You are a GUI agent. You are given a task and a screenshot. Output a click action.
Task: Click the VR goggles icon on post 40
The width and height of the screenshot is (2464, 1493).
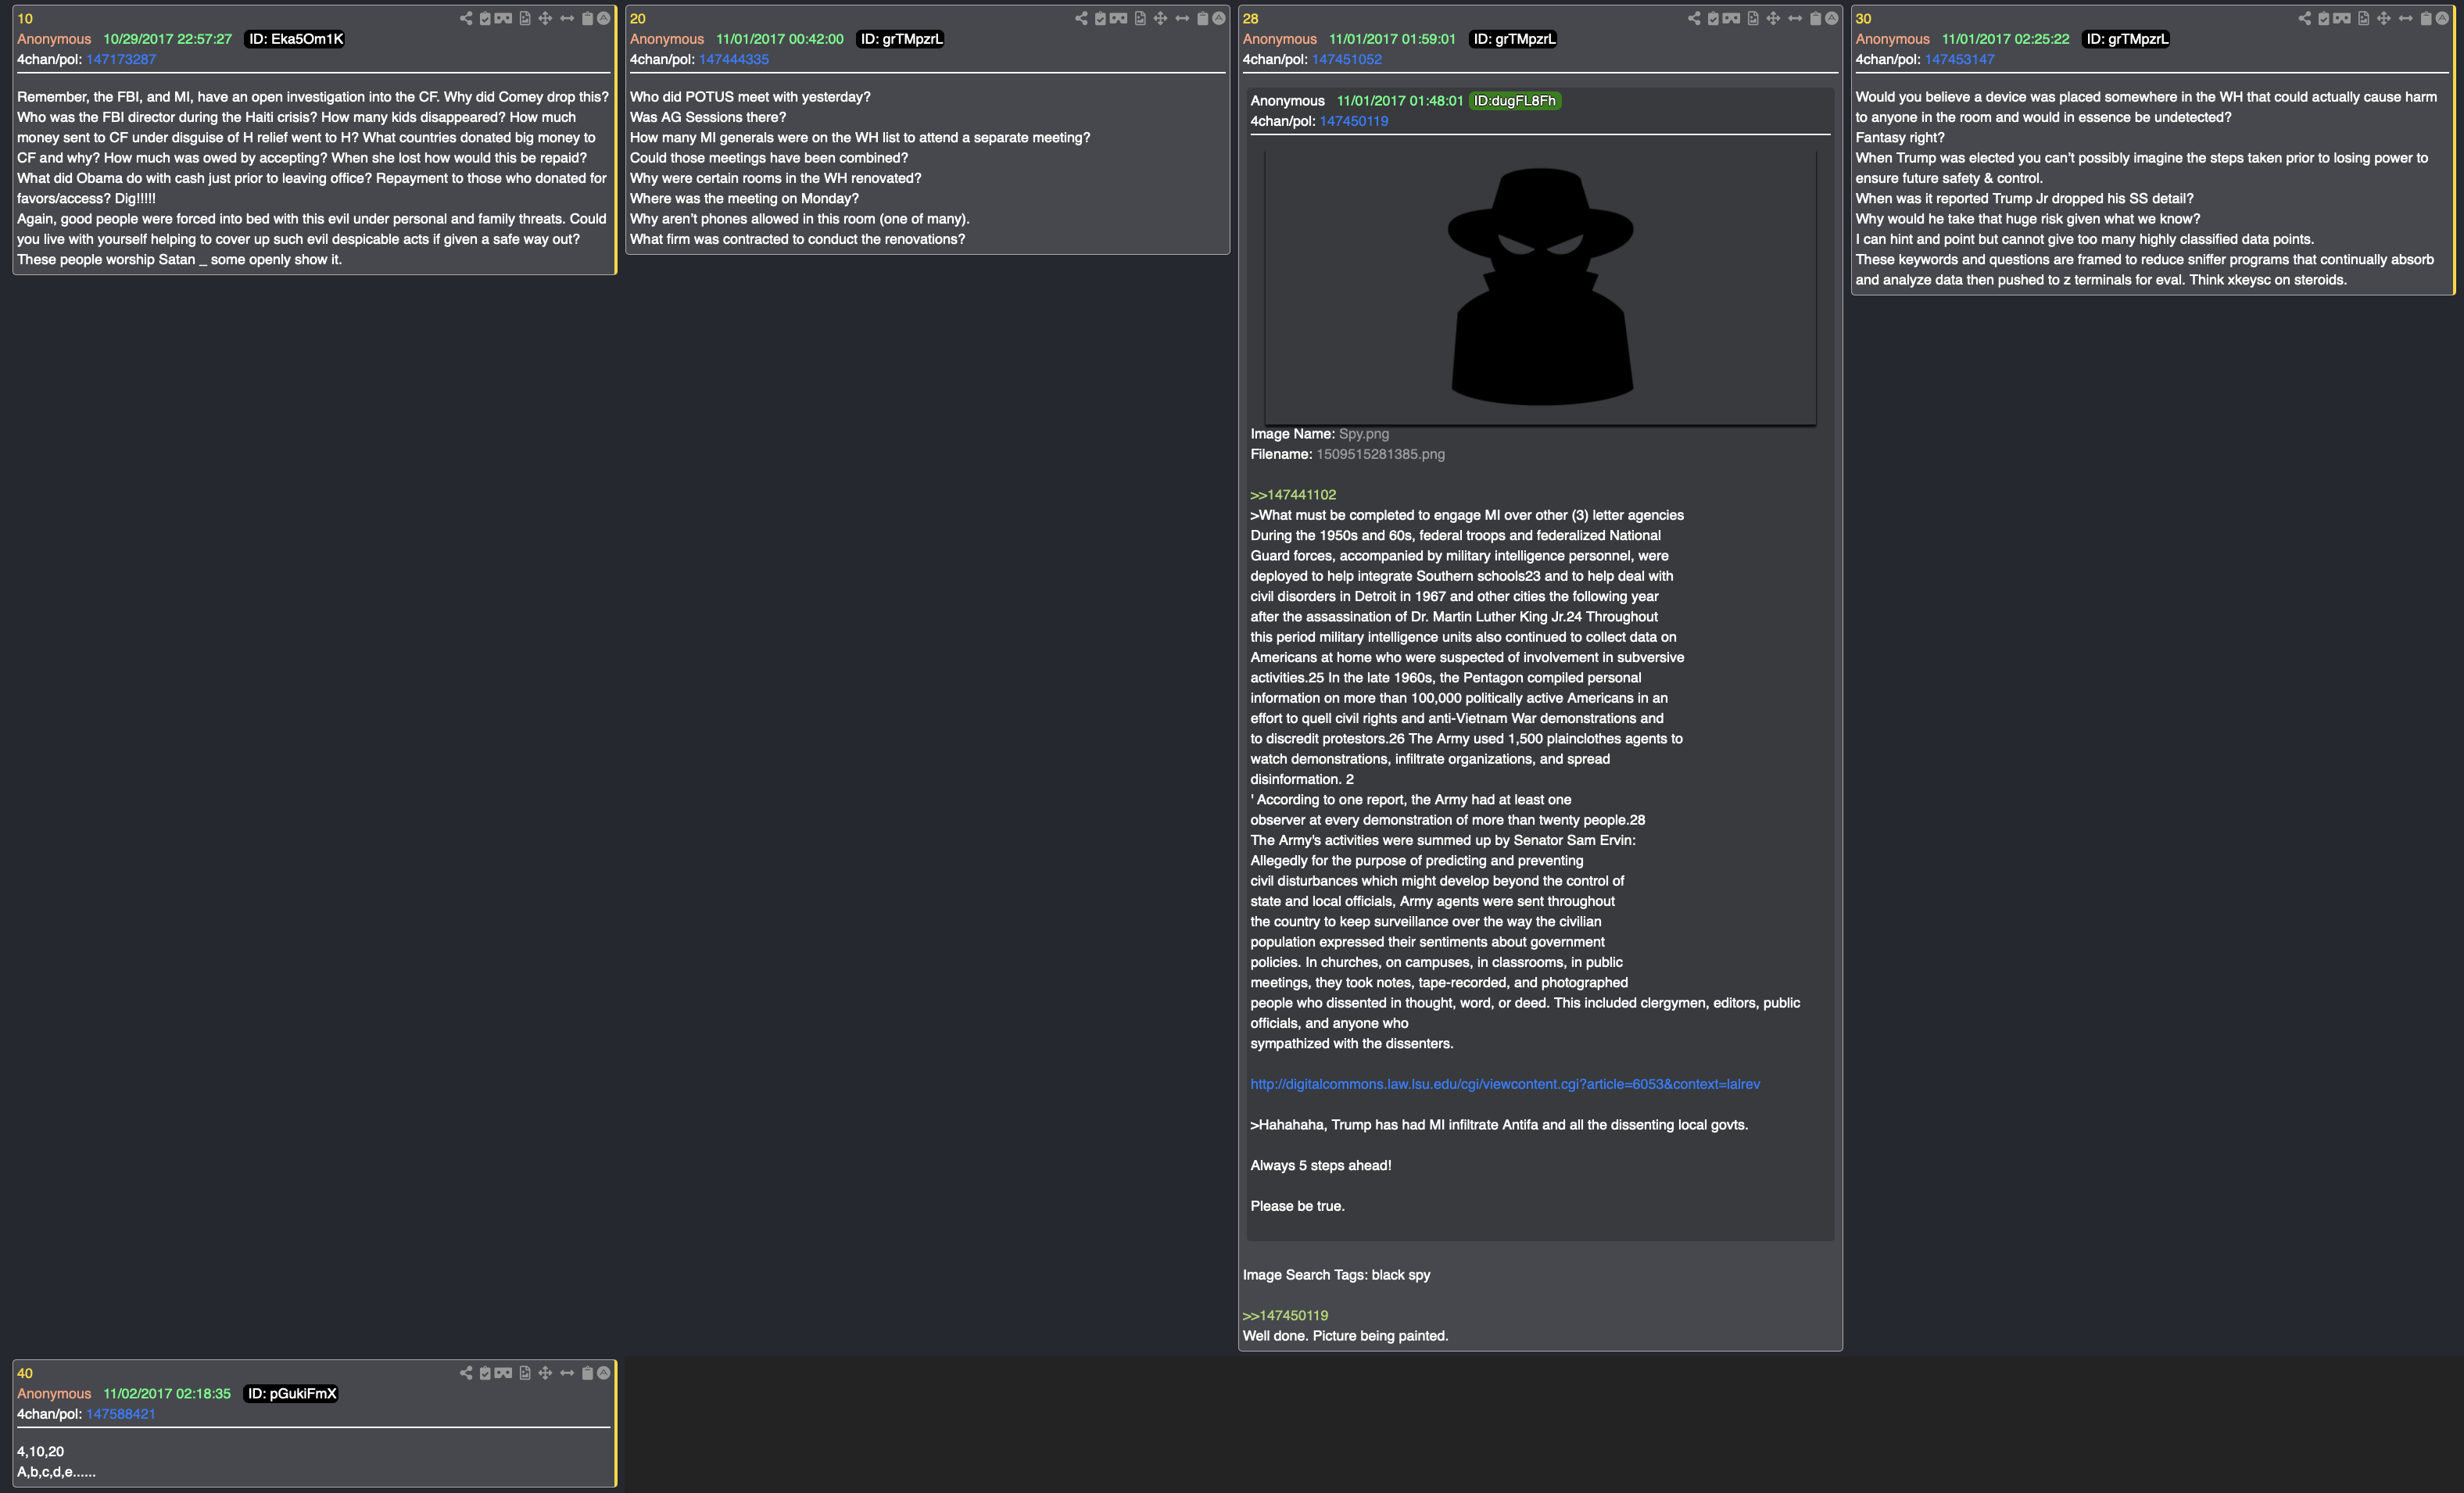coord(503,1373)
